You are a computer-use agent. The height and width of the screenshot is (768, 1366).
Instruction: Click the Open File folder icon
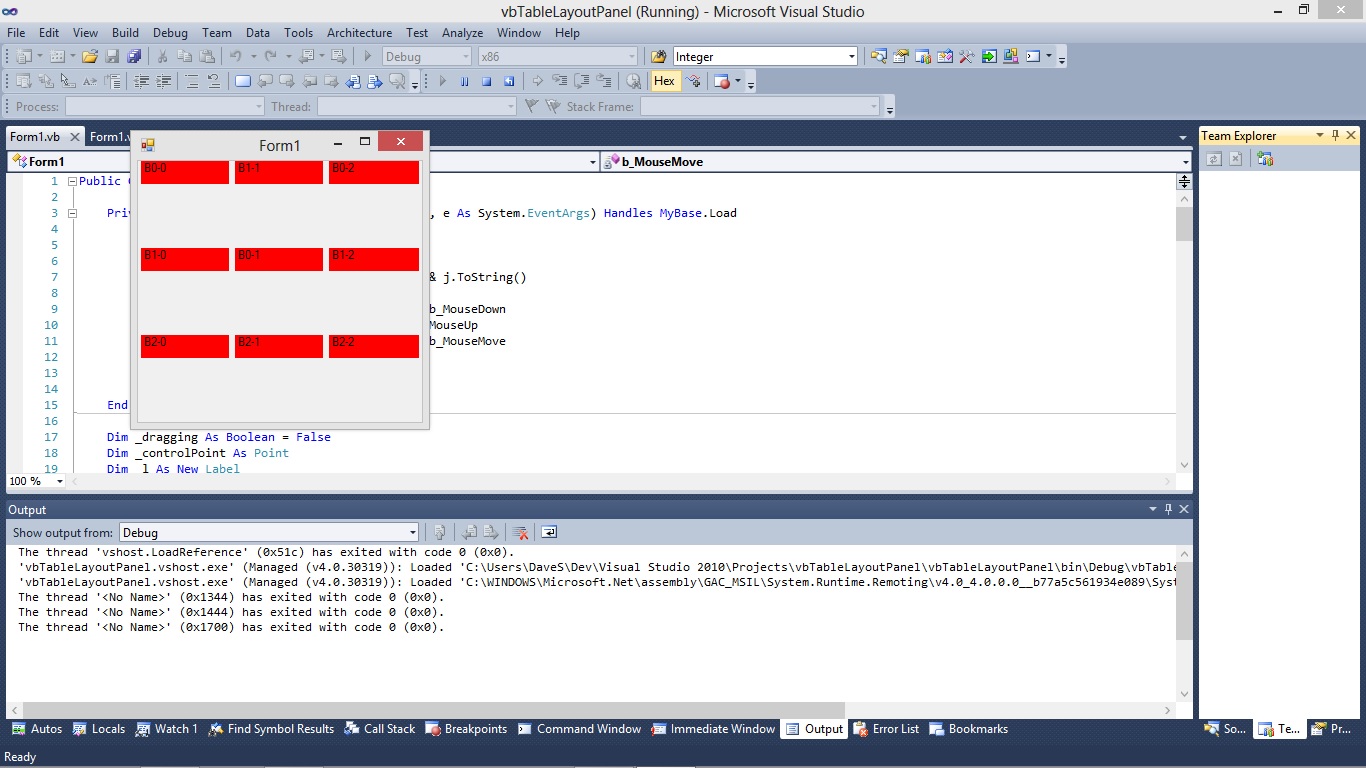[90, 57]
